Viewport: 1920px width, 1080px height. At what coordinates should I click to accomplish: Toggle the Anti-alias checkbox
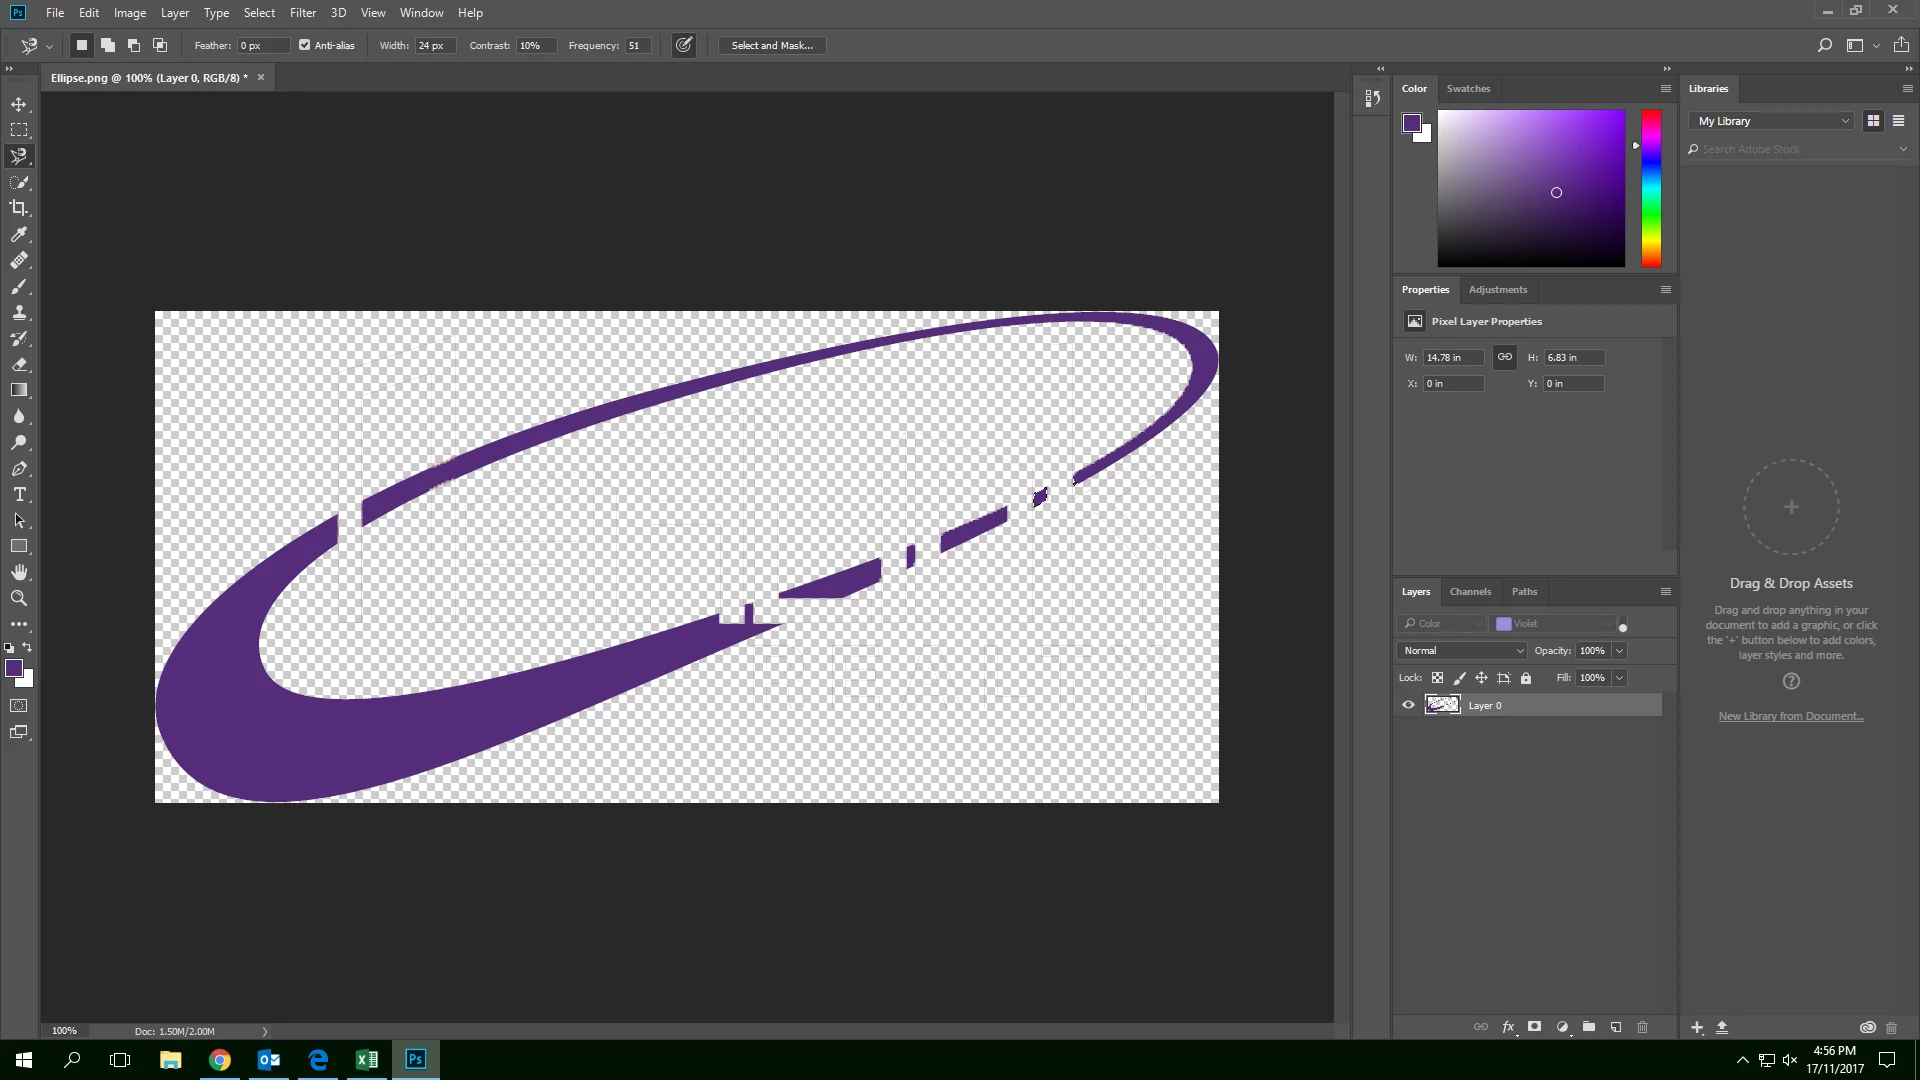pos(305,45)
